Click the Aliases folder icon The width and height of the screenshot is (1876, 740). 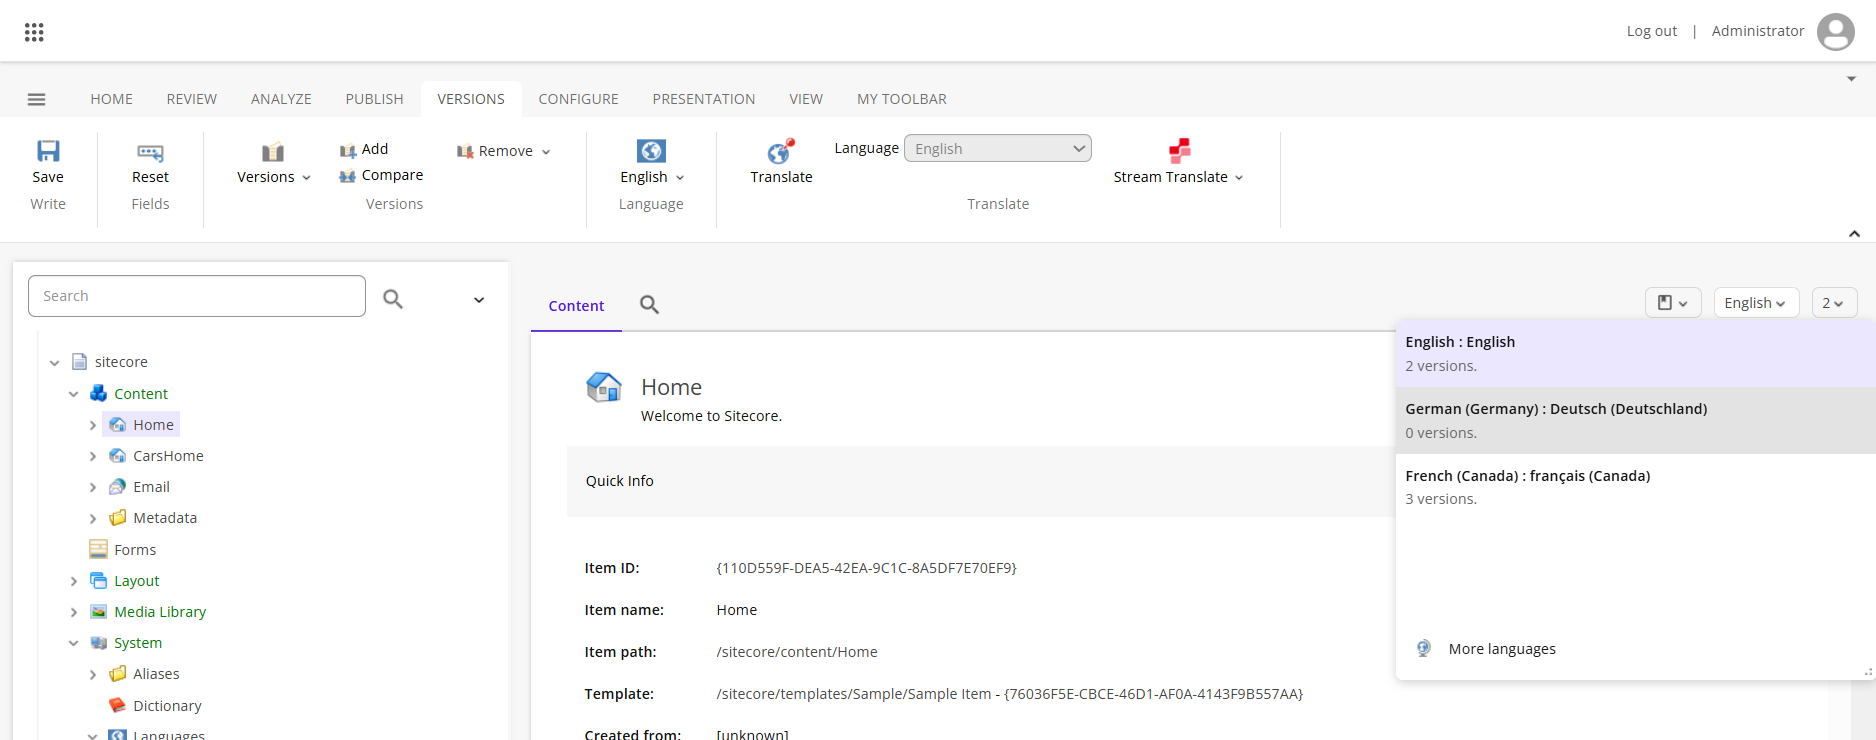pyautogui.click(x=118, y=673)
